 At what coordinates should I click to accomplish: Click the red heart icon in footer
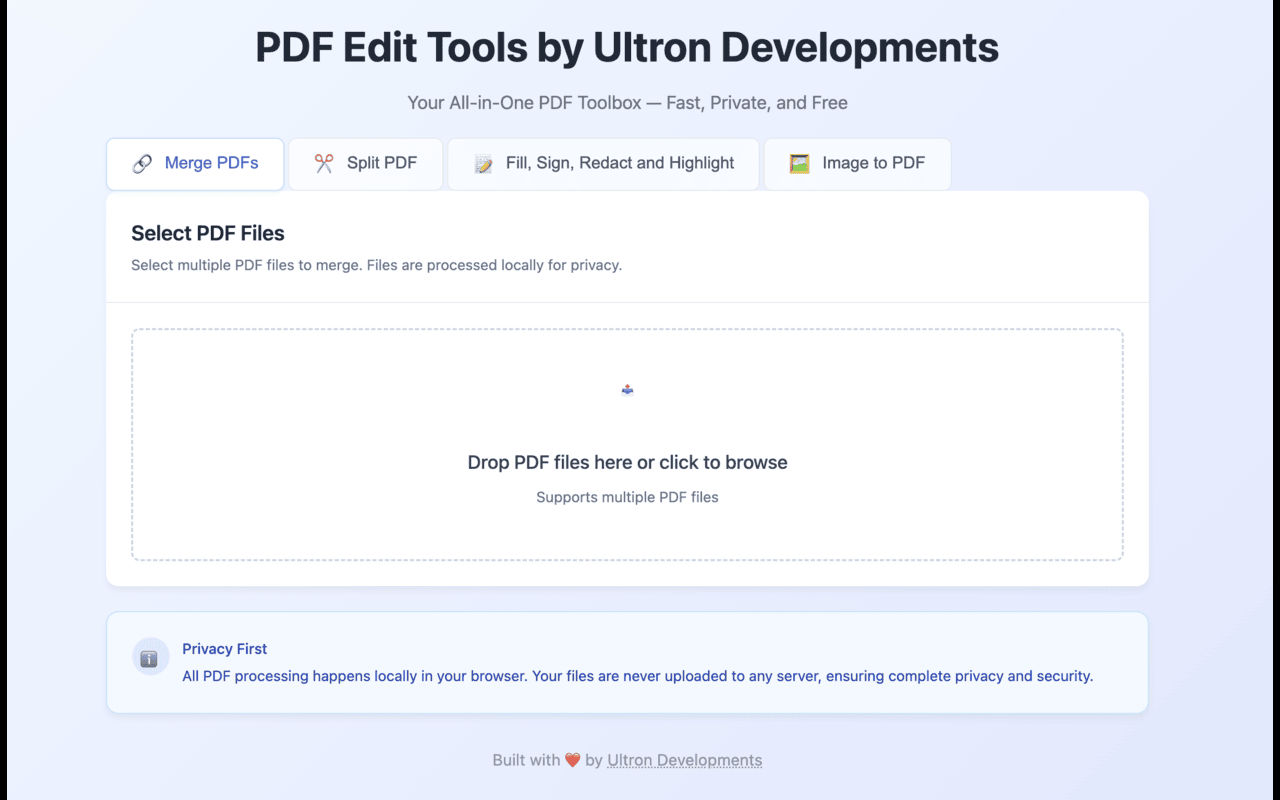572,760
